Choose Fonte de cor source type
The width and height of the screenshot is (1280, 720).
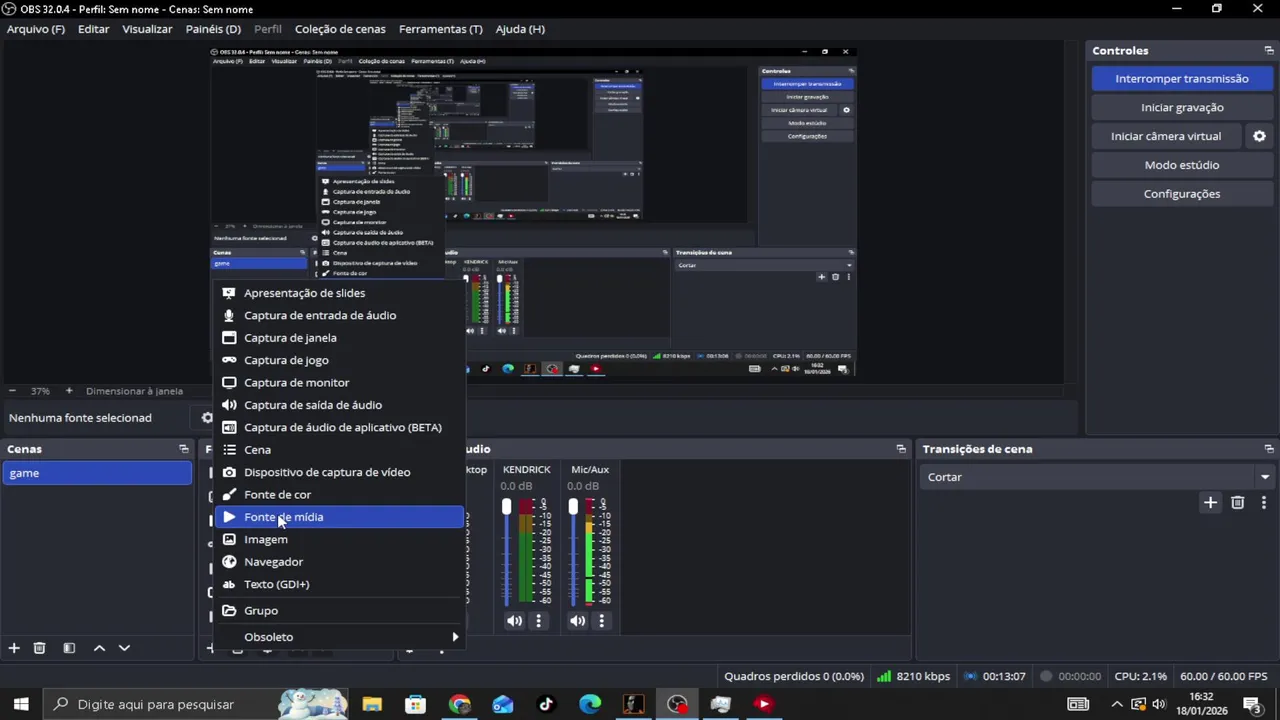click(339, 495)
